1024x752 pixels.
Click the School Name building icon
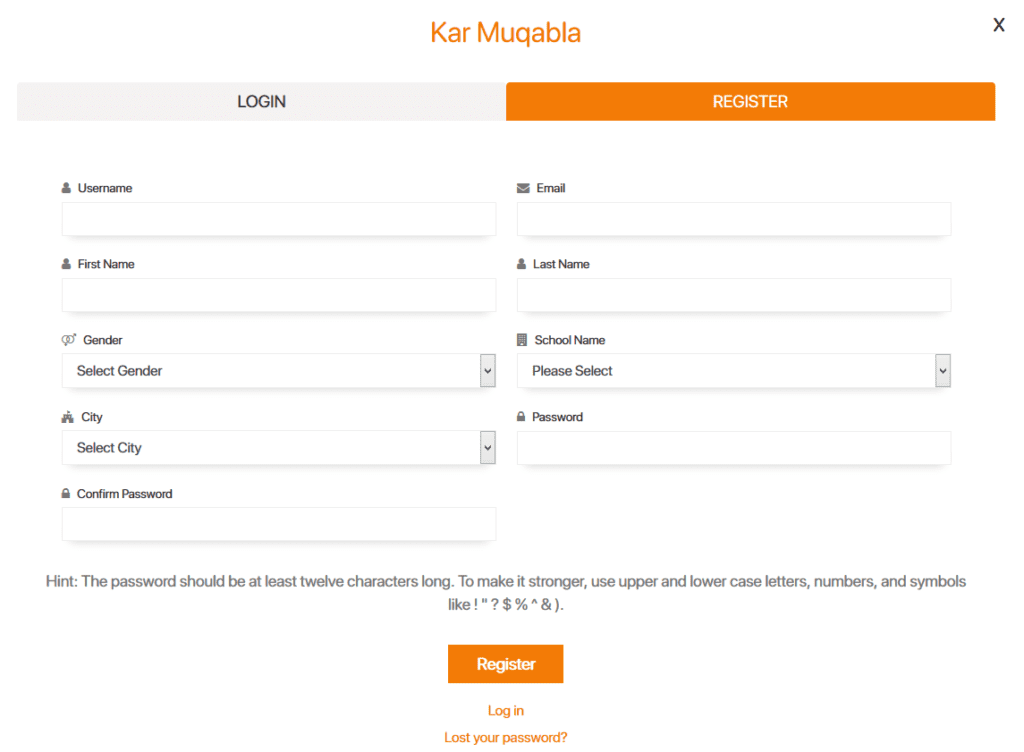[521, 340]
